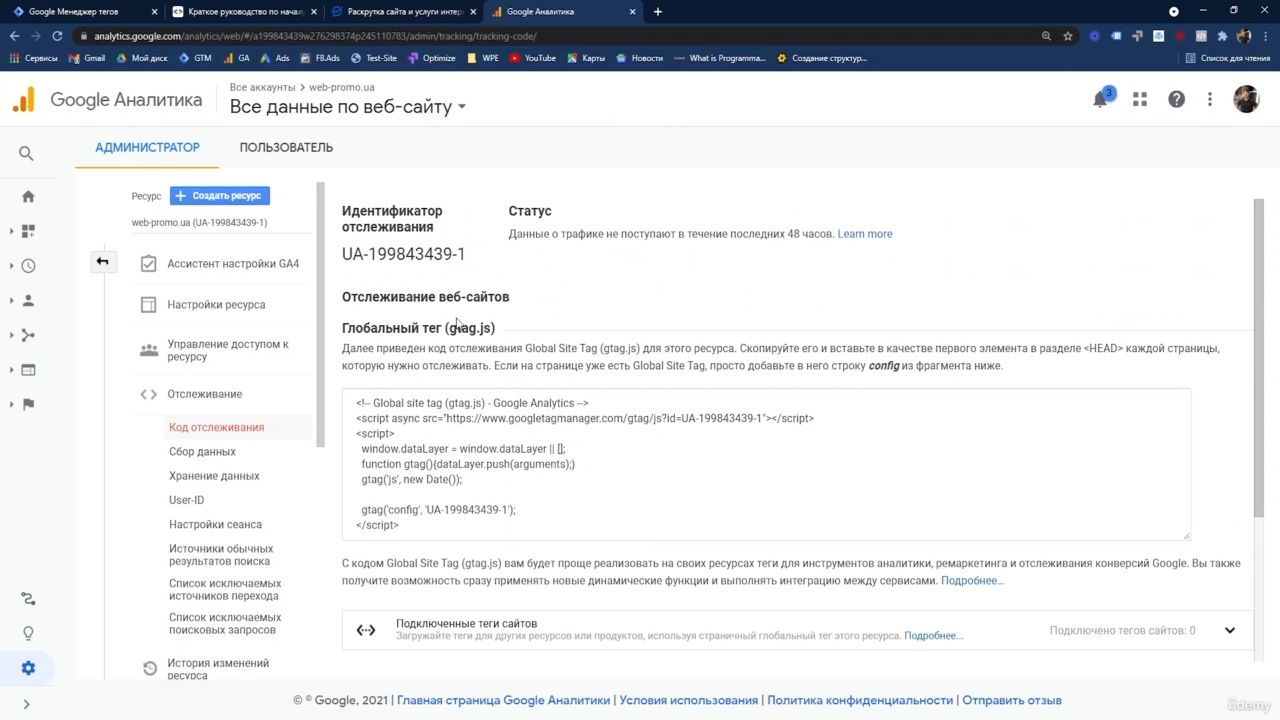Click the browser address bar URL
1280x720 pixels.
pos(315,36)
